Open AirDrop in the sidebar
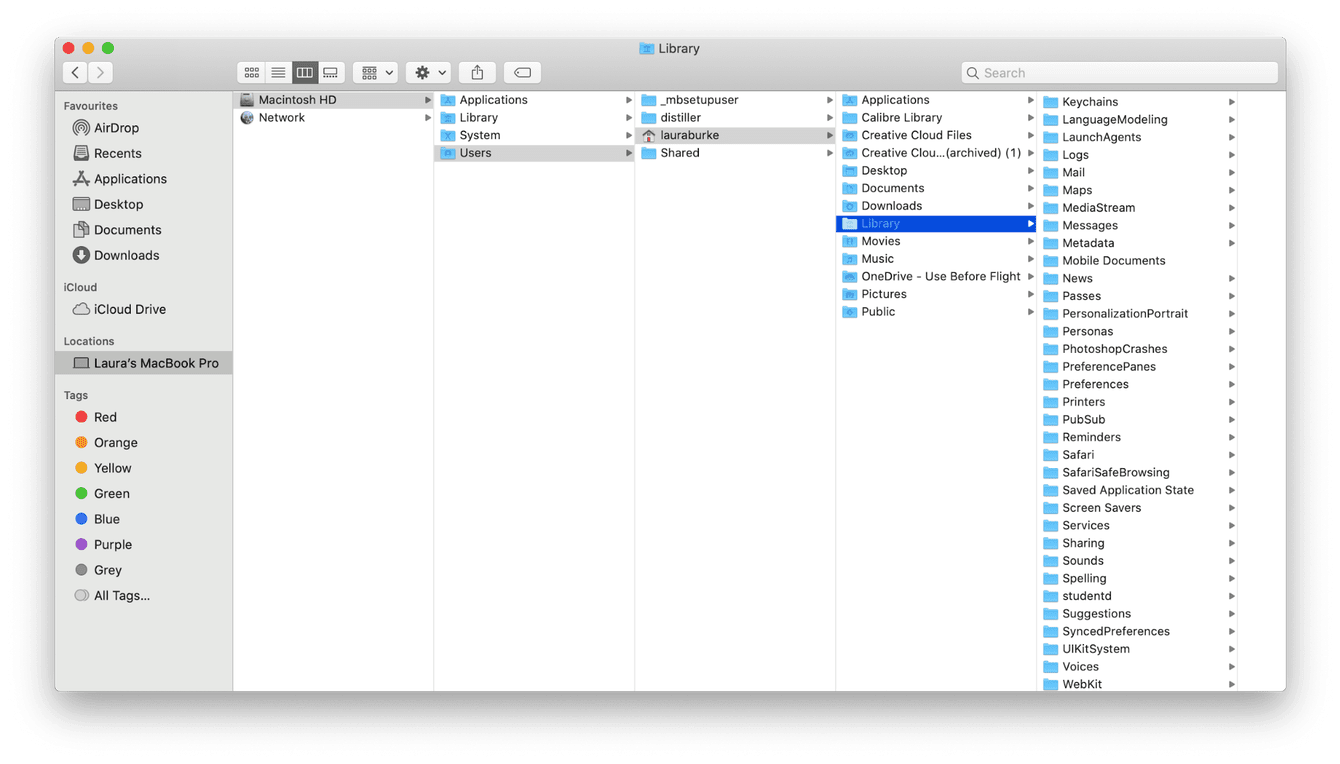 coord(116,128)
